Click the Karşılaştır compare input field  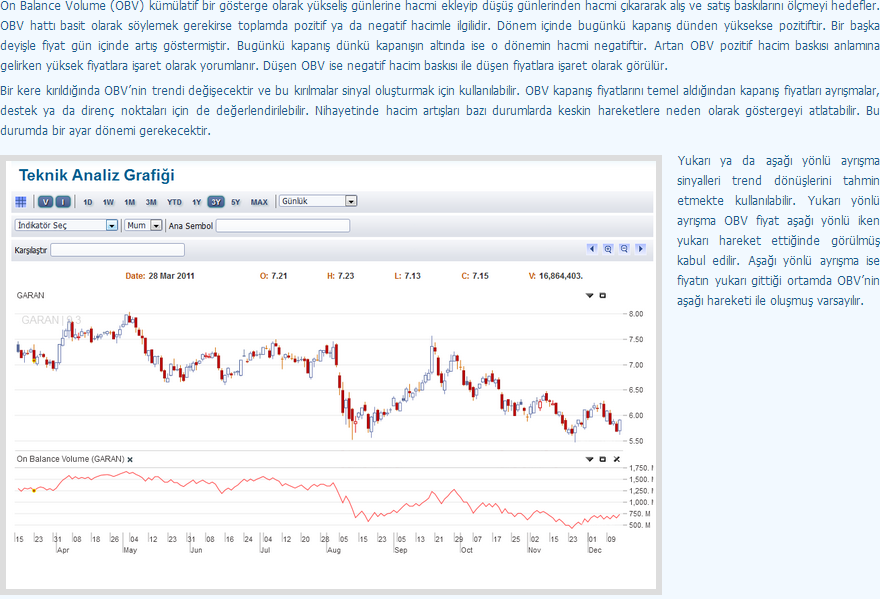click(117, 250)
